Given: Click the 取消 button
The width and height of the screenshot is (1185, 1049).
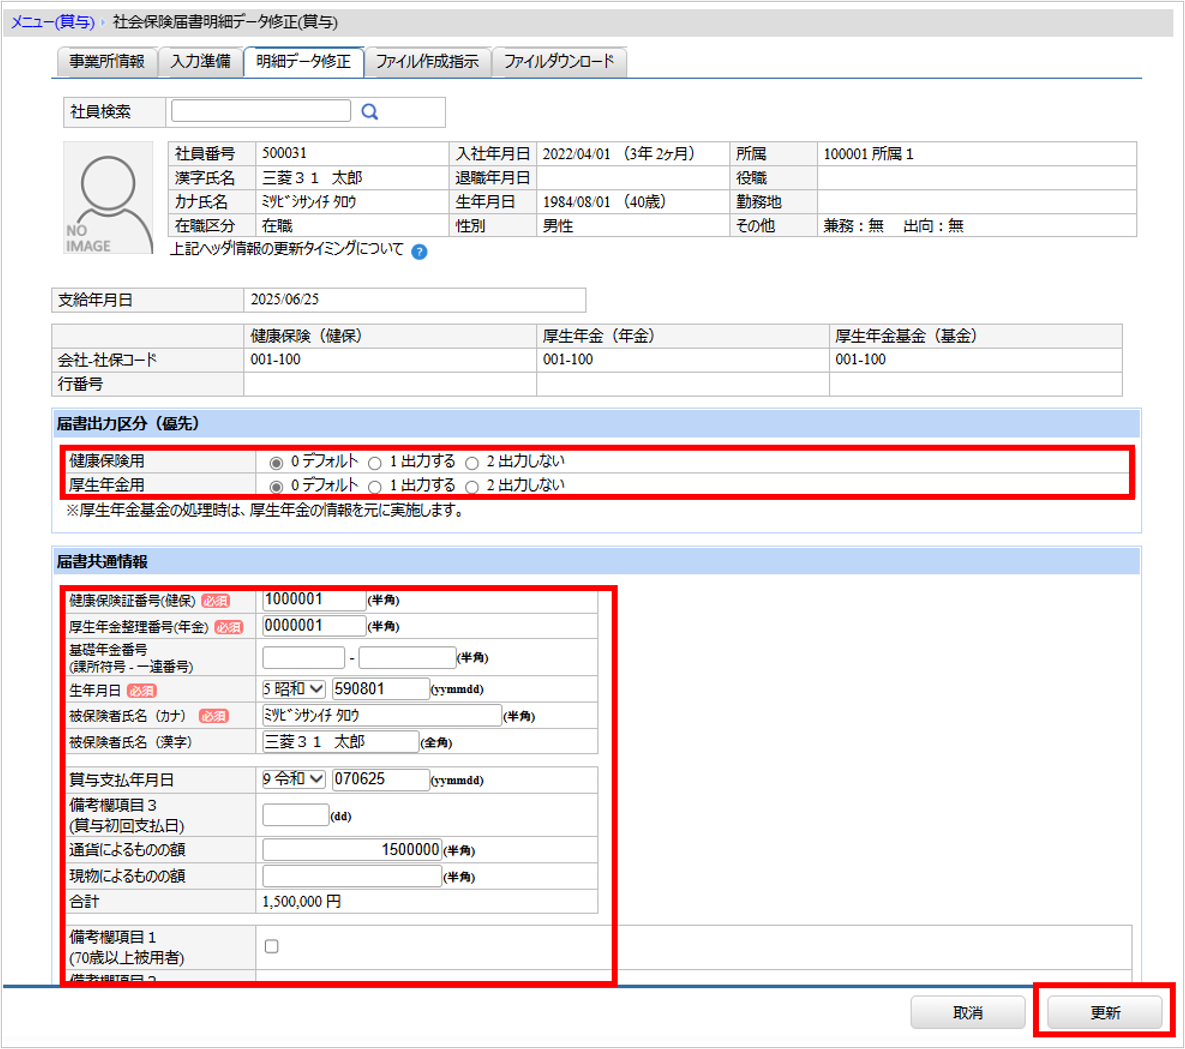Looking at the screenshot, I should (x=967, y=1013).
